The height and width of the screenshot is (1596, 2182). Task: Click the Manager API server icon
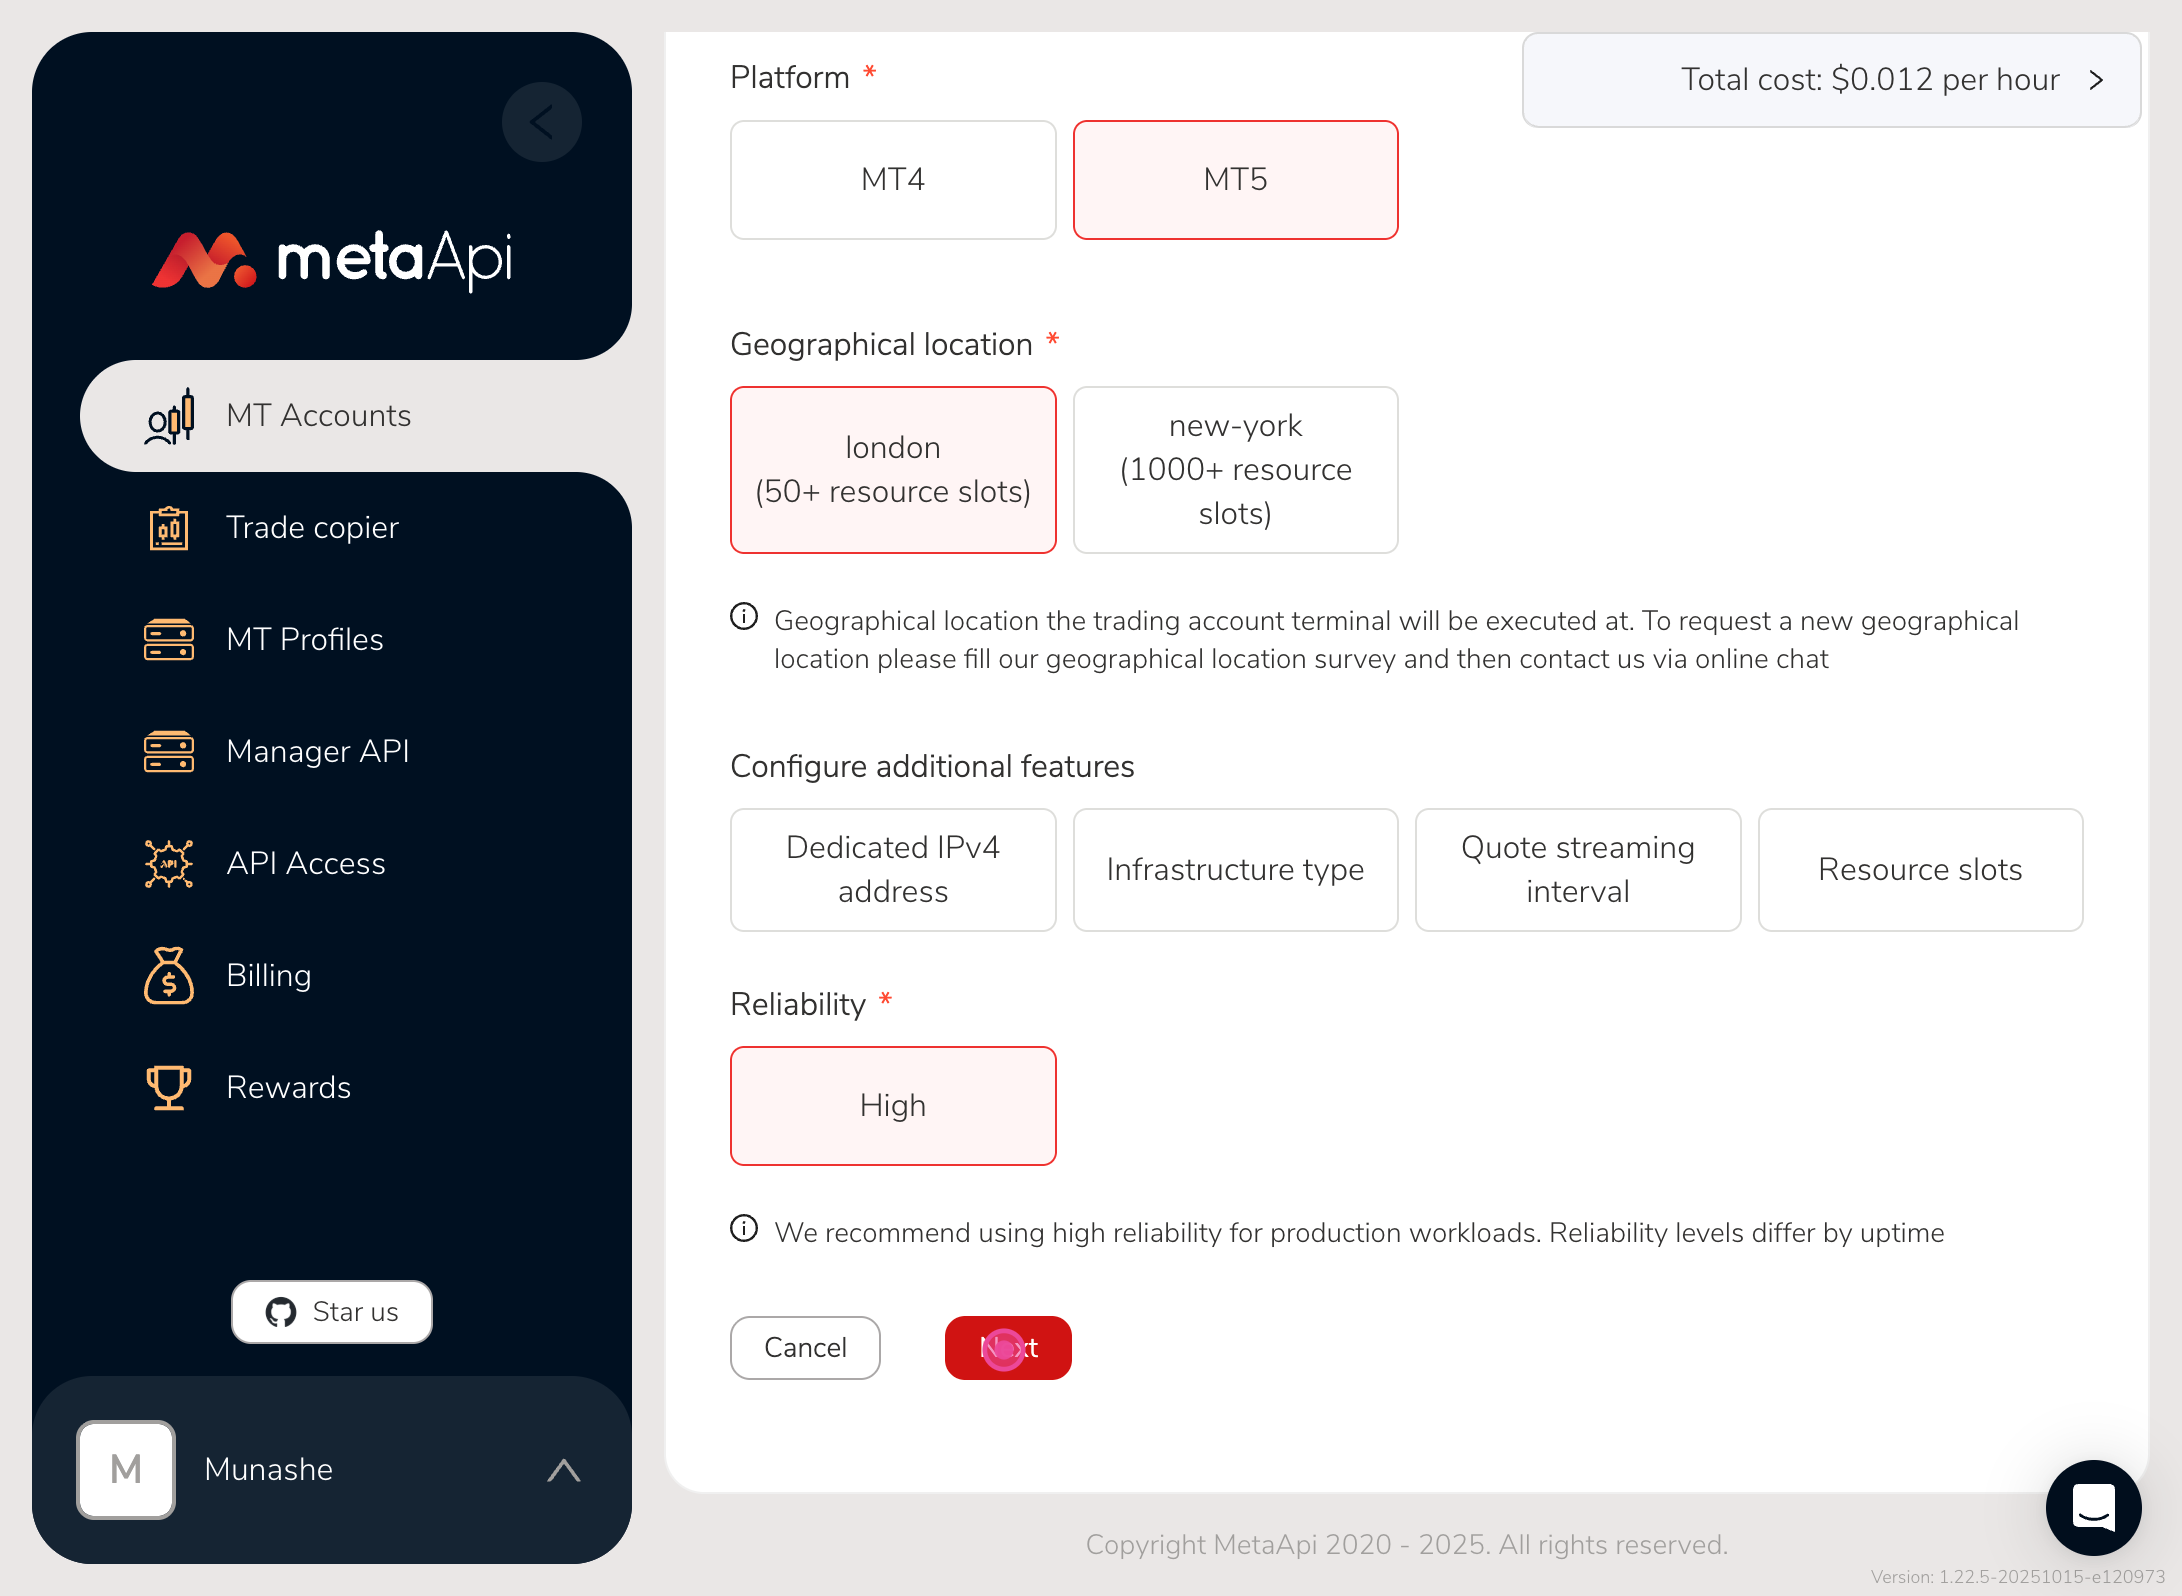tap(169, 752)
